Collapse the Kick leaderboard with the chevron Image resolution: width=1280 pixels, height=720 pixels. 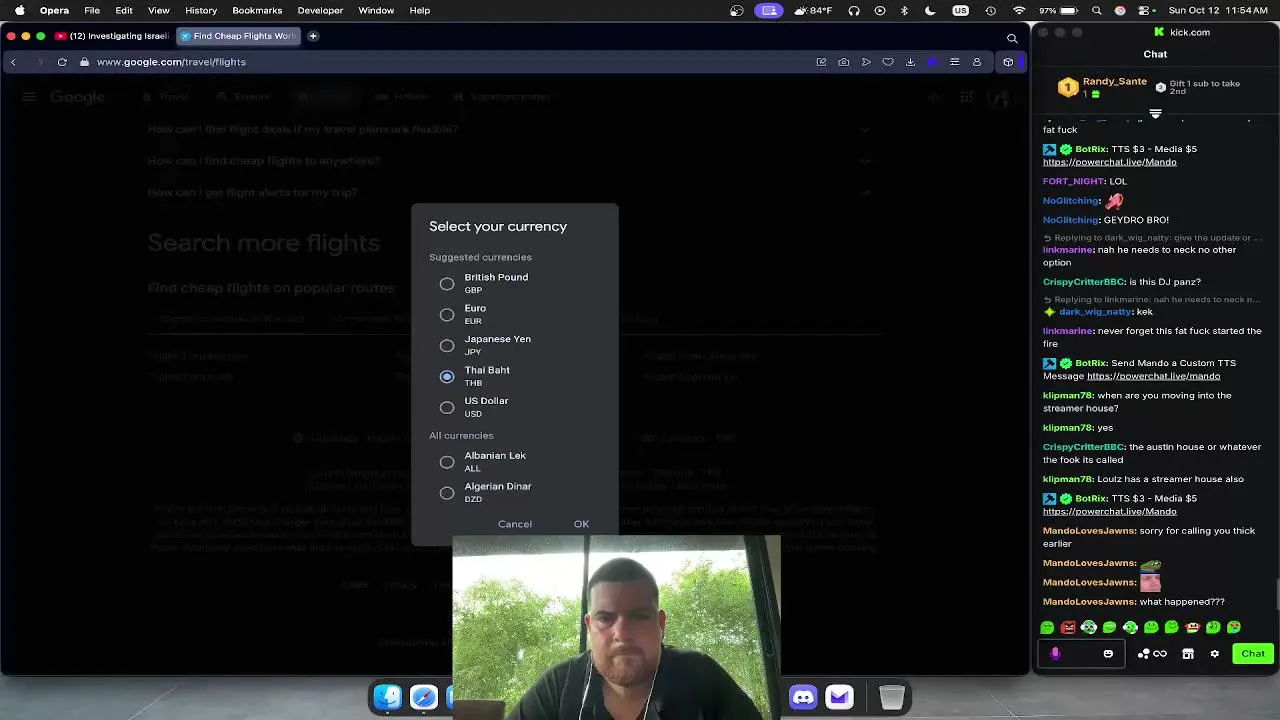coord(1155,113)
